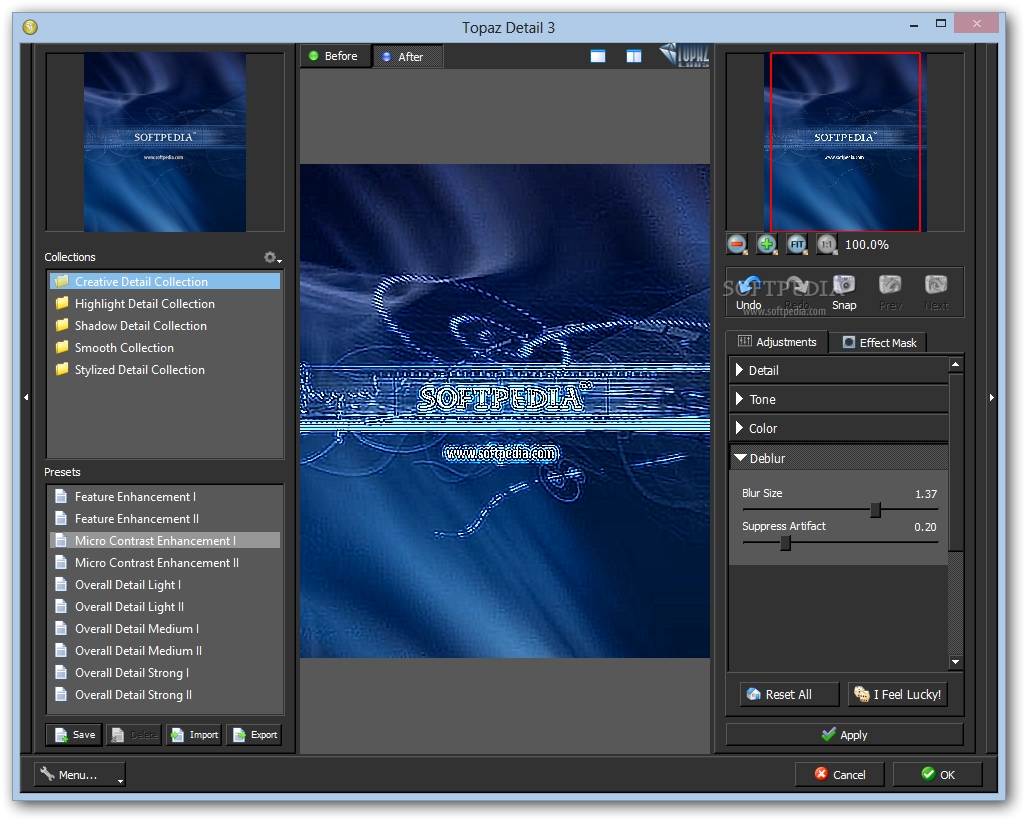Click the main preview image canvas

(504, 411)
